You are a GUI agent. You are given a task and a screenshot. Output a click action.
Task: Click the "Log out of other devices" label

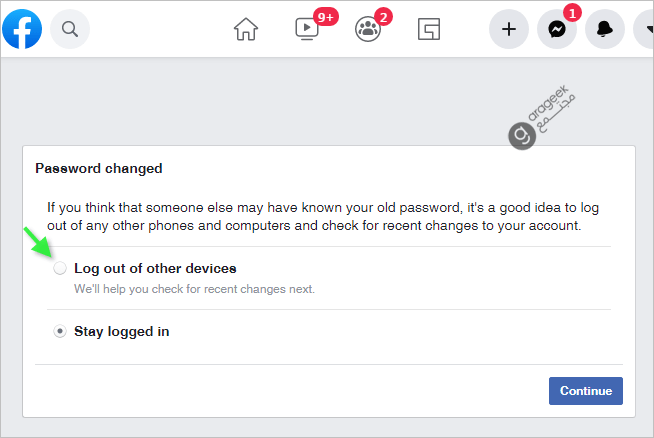tap(155, 268)
